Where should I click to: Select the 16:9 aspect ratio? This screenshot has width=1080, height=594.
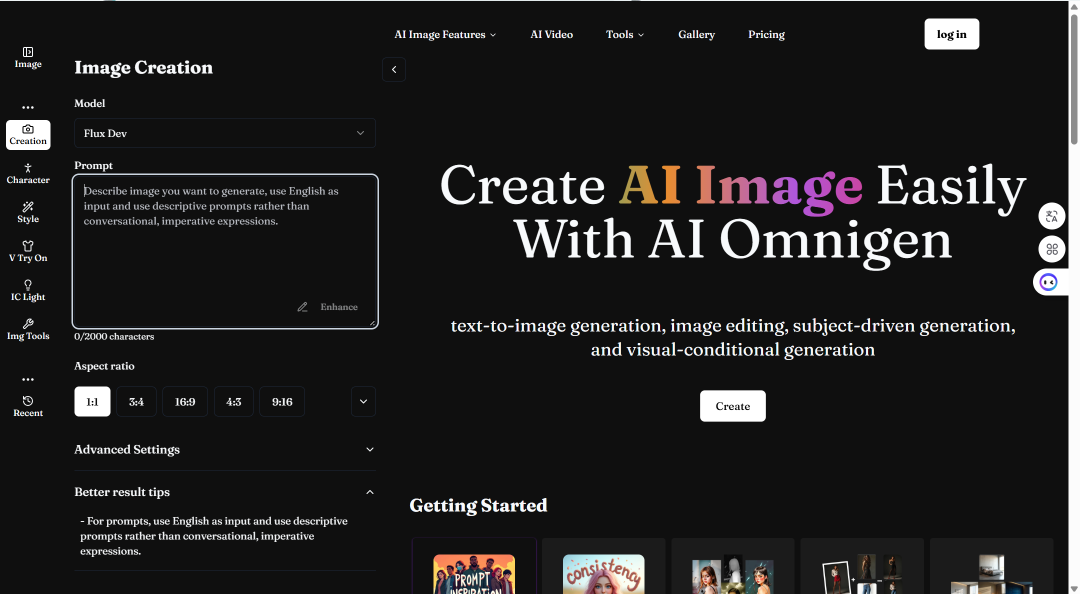[x=185, y=402]
